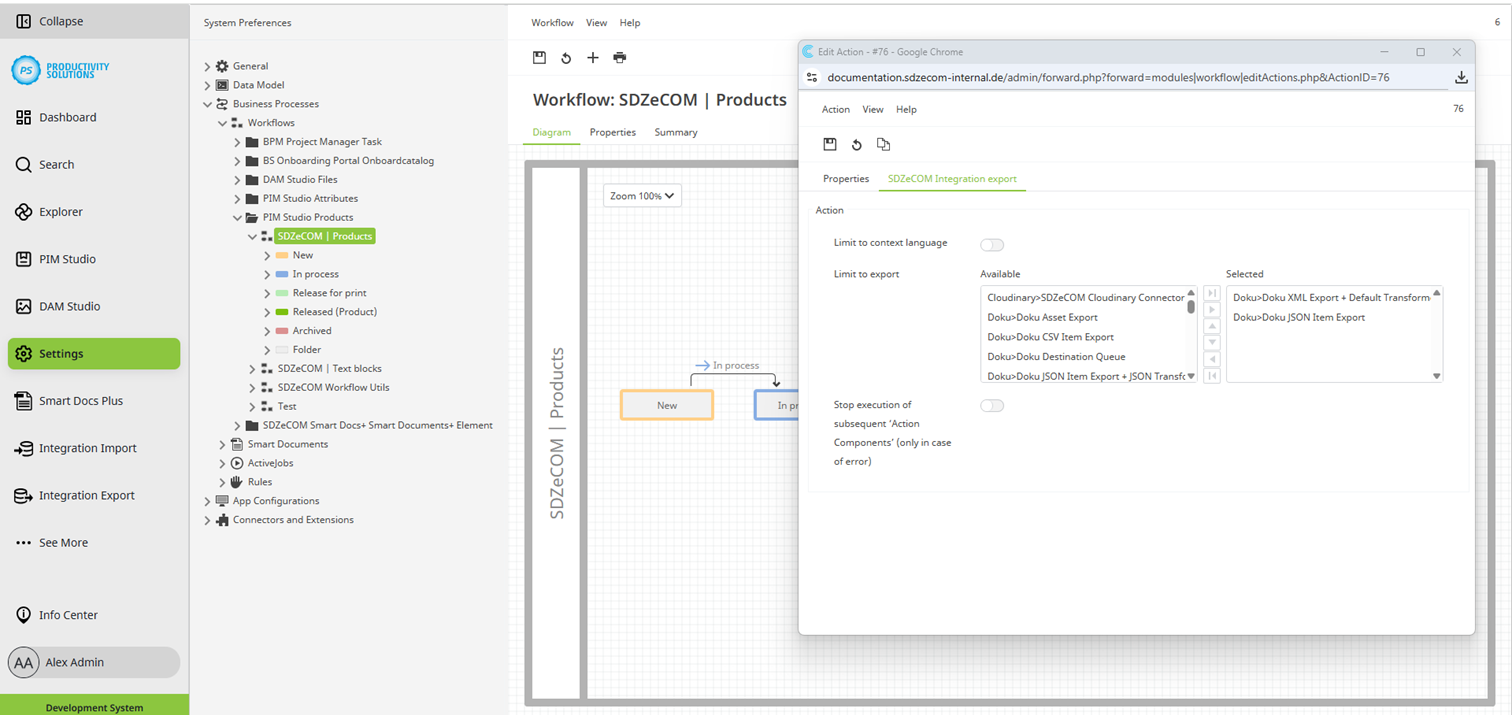Image resolution: width=1512 pixels, height=715 pixels.
Task: Expand the Smart Documents tree branch
Action: [x=222, y=444]
